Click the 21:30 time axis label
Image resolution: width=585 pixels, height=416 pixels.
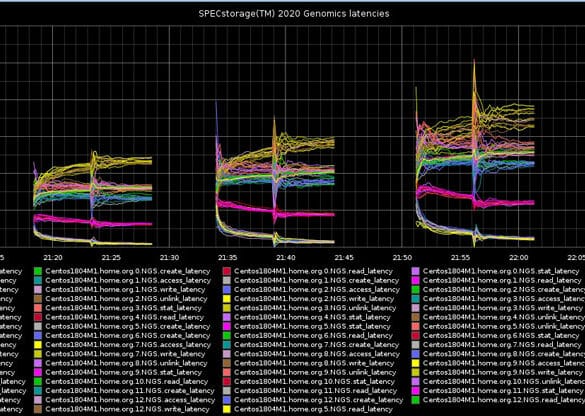169,258
